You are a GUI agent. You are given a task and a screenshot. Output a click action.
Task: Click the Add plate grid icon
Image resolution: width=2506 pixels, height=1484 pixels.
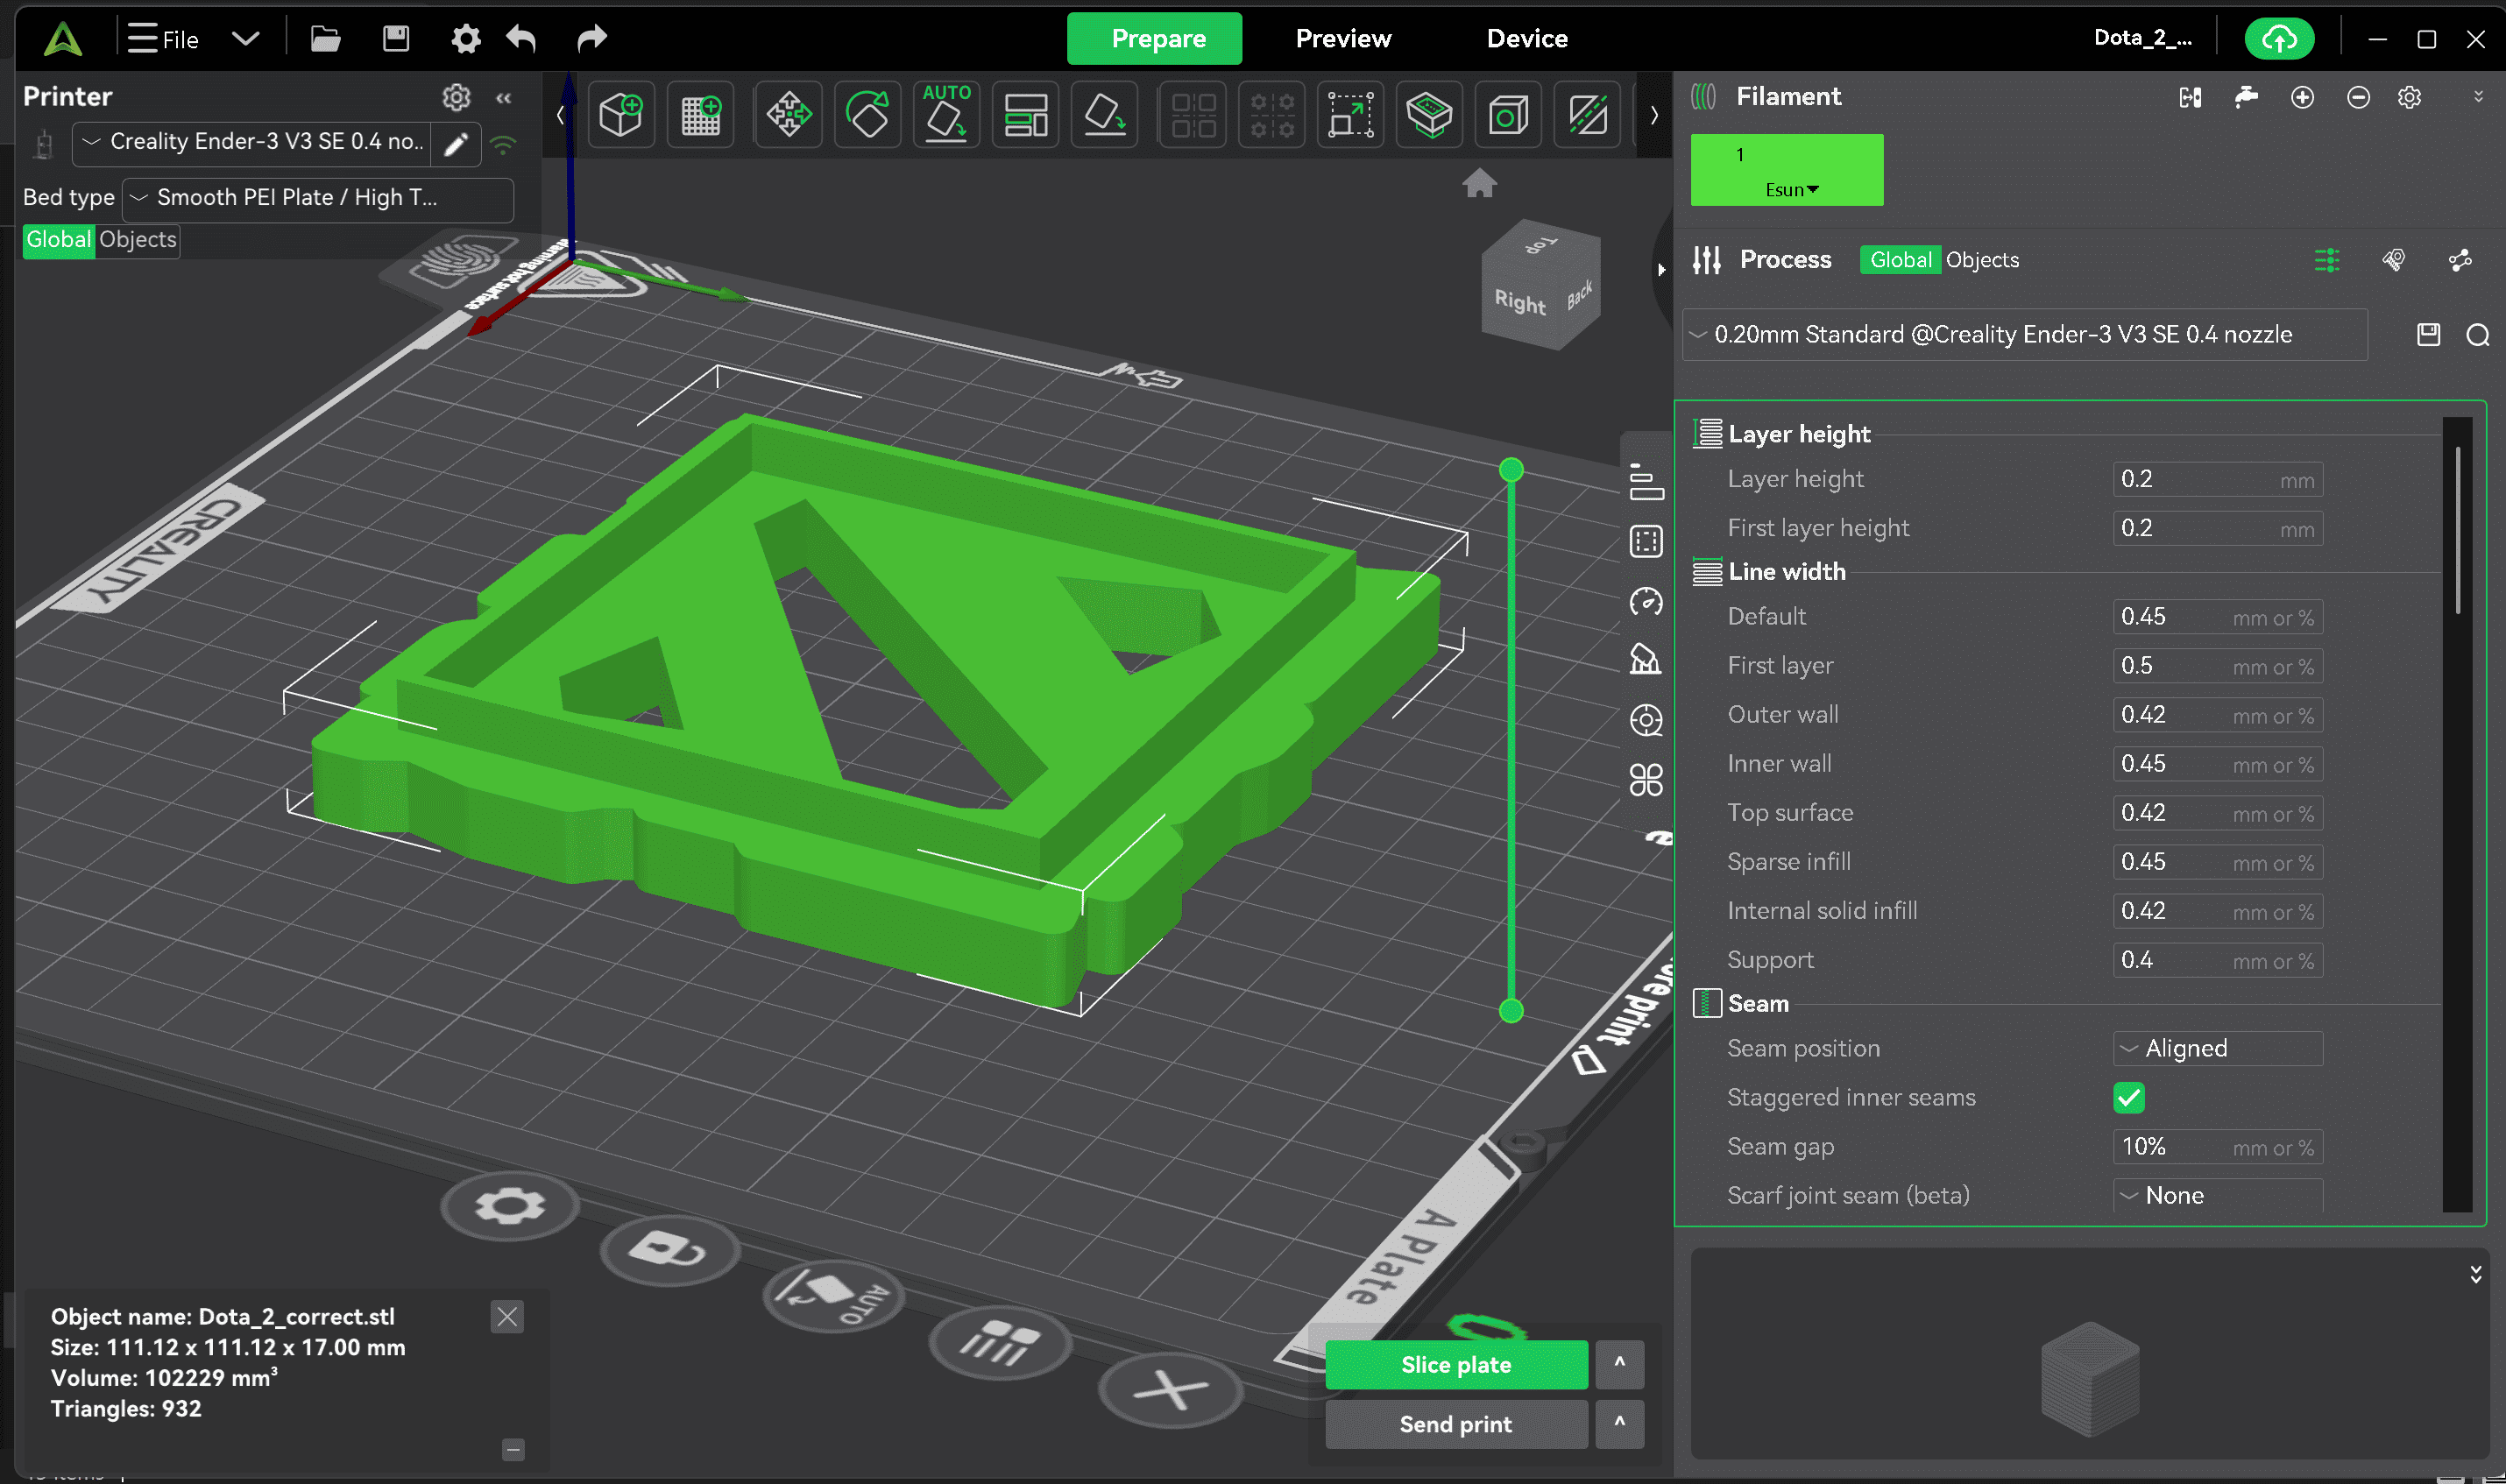(700, 114)
